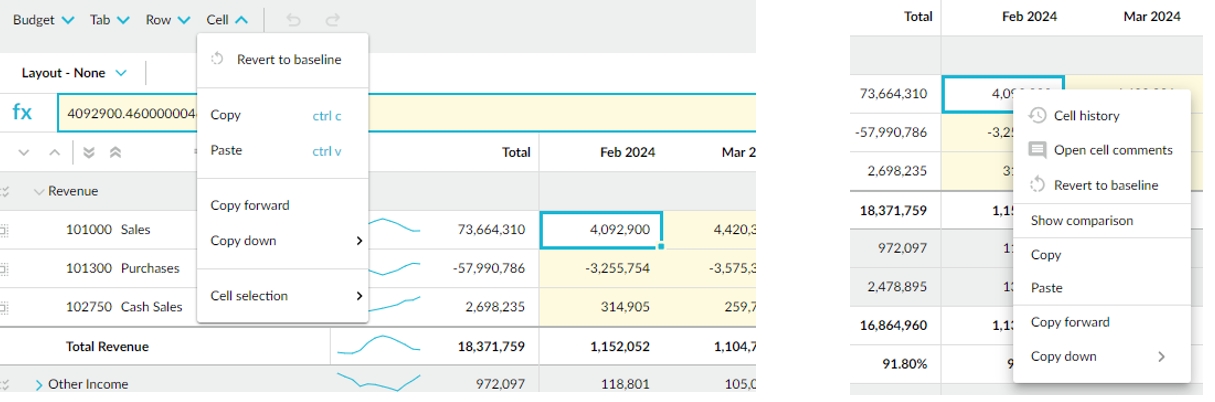Viewport: 1215px width, 402px height.
Task: Click the expand all rows double-chevron icon
Action: [x=88, y=152]
